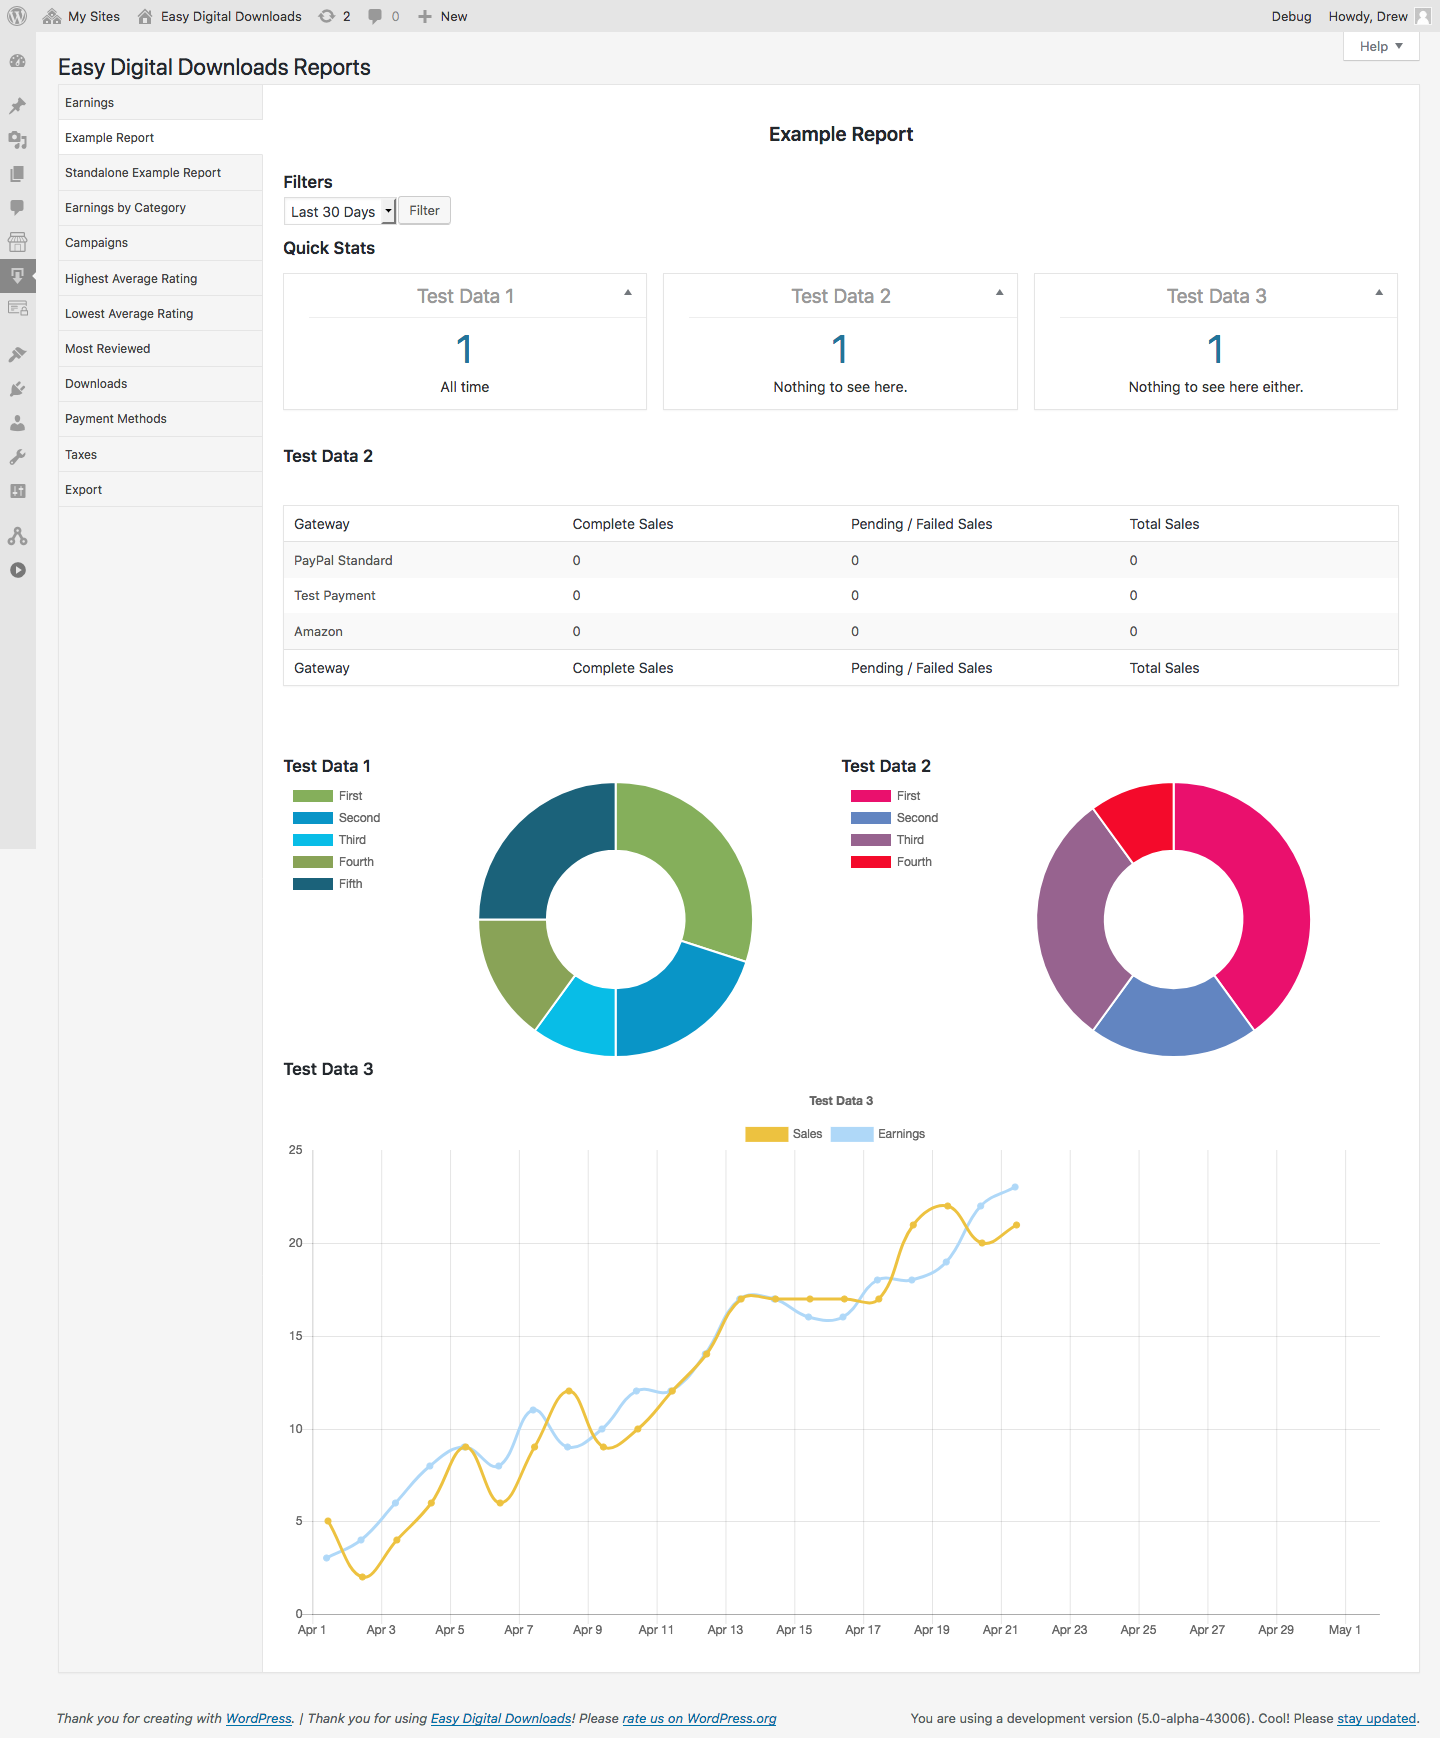
Task: Click the plus icon beside New
Action: click(x=425, y=16)
